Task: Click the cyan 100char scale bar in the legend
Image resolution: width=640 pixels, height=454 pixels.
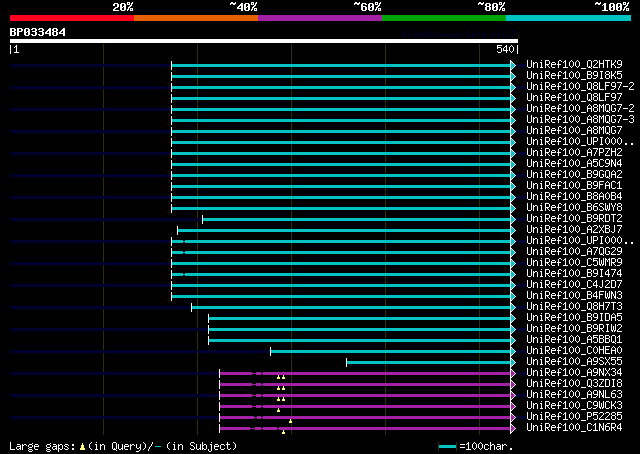Action: click(447, 447)
